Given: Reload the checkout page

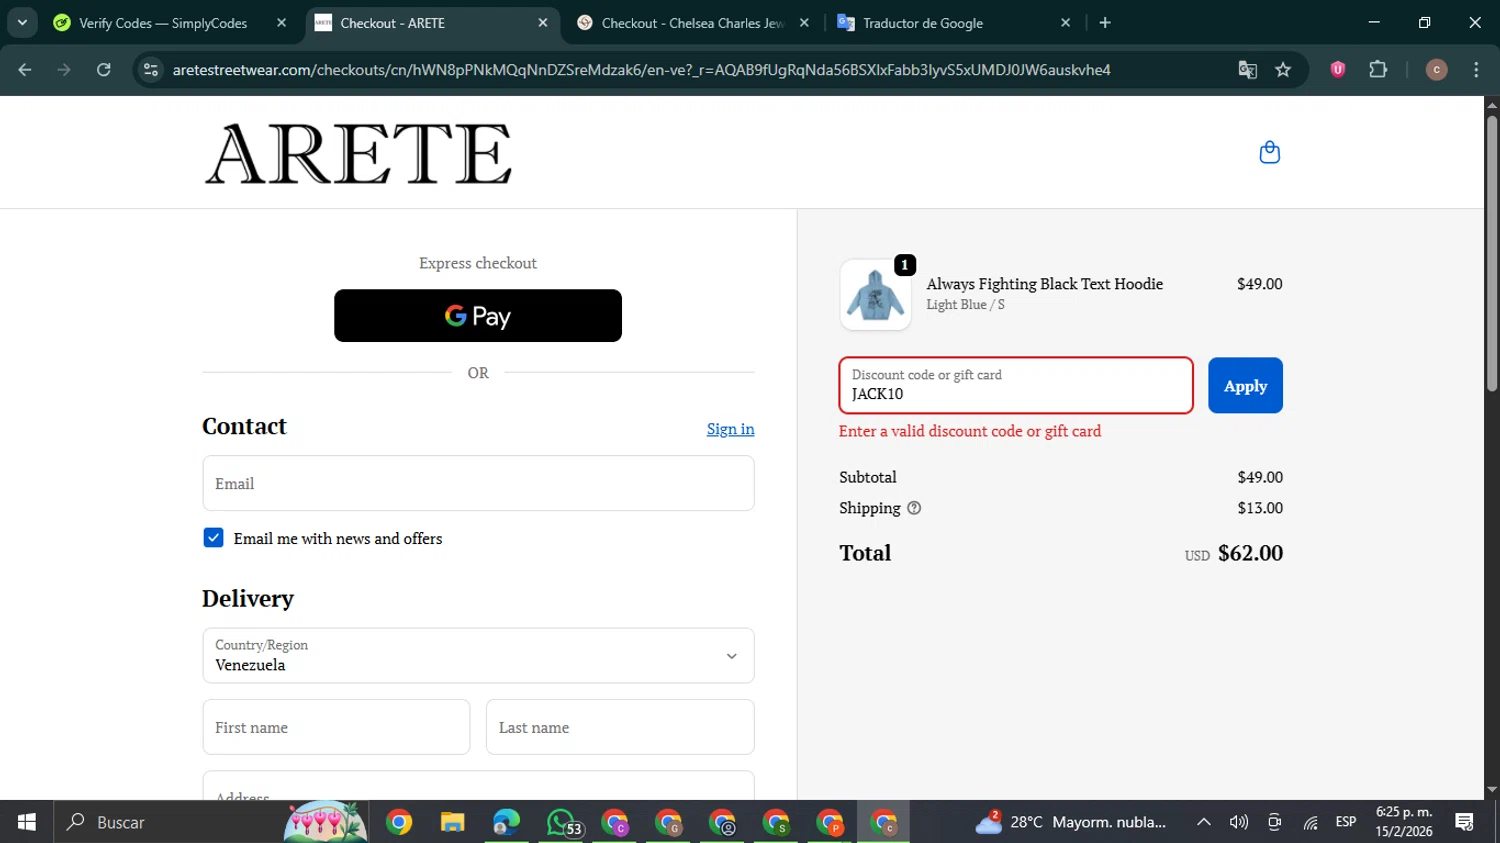Looking at the screenshot, I should coord(104,69).
